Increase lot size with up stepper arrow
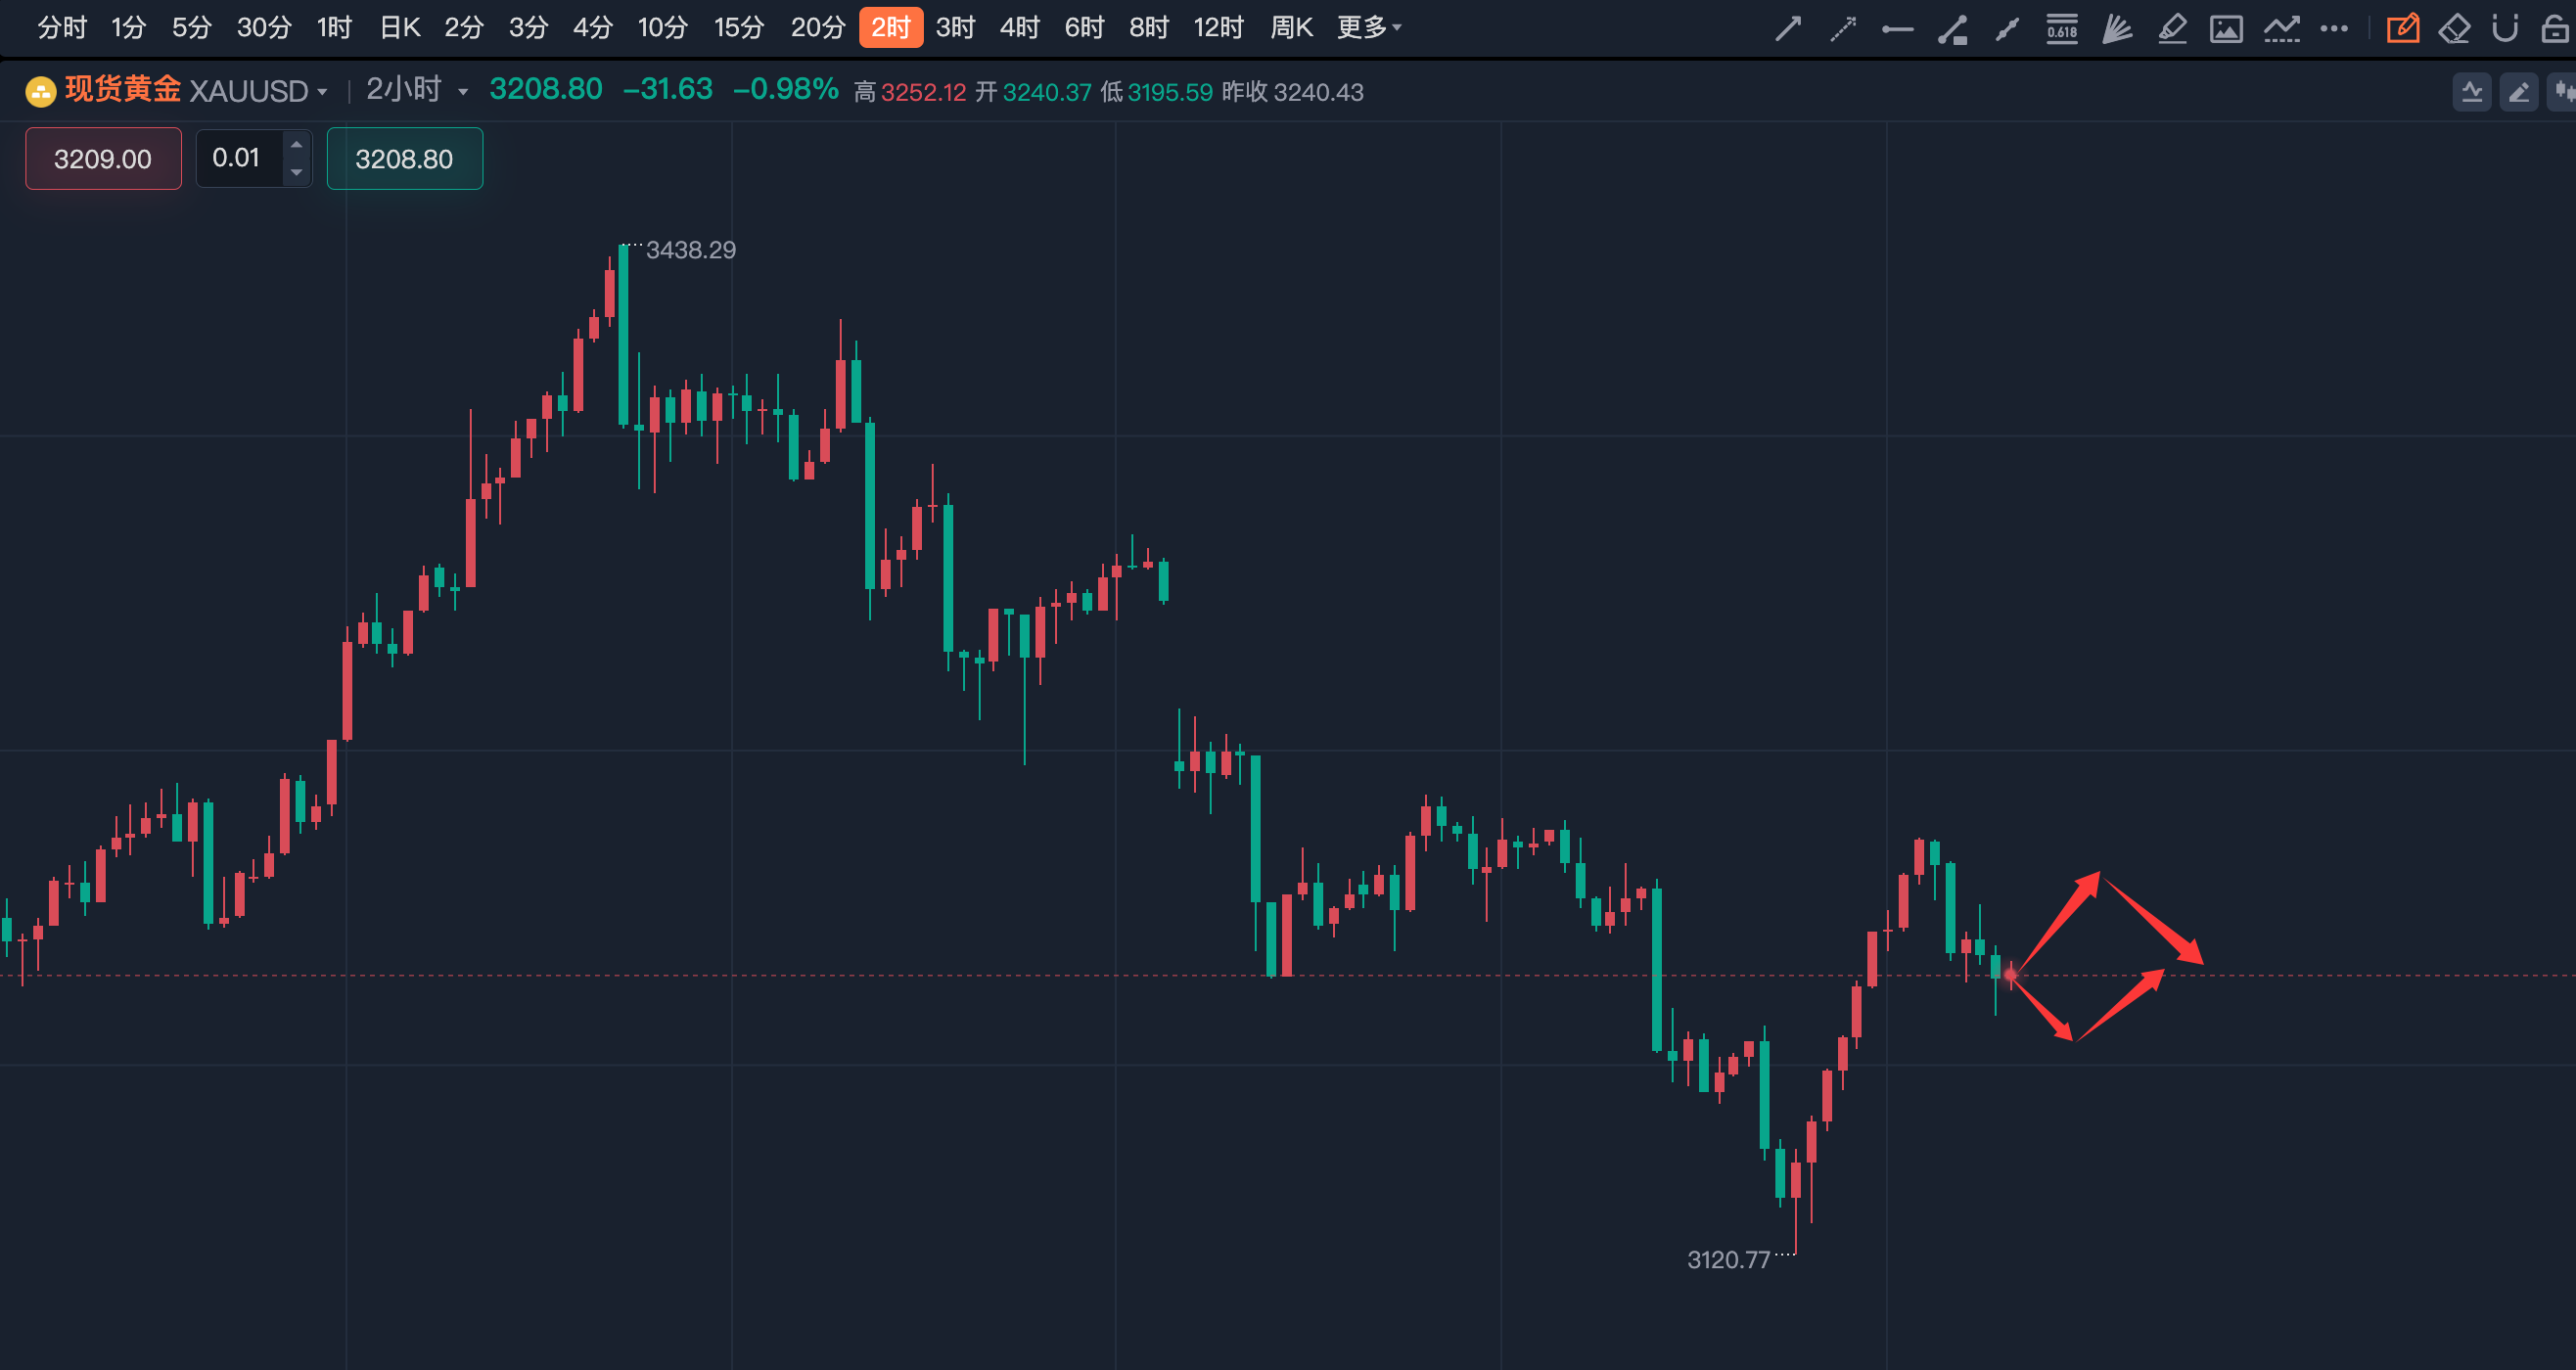This screenshot has height=1370, width=2576. tap(296, 145)
